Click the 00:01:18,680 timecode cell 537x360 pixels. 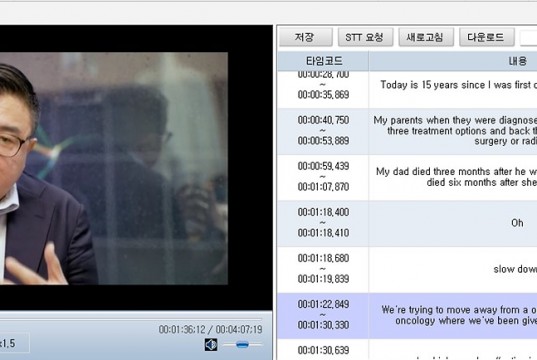pyautogui.click(x=323, y=269)
